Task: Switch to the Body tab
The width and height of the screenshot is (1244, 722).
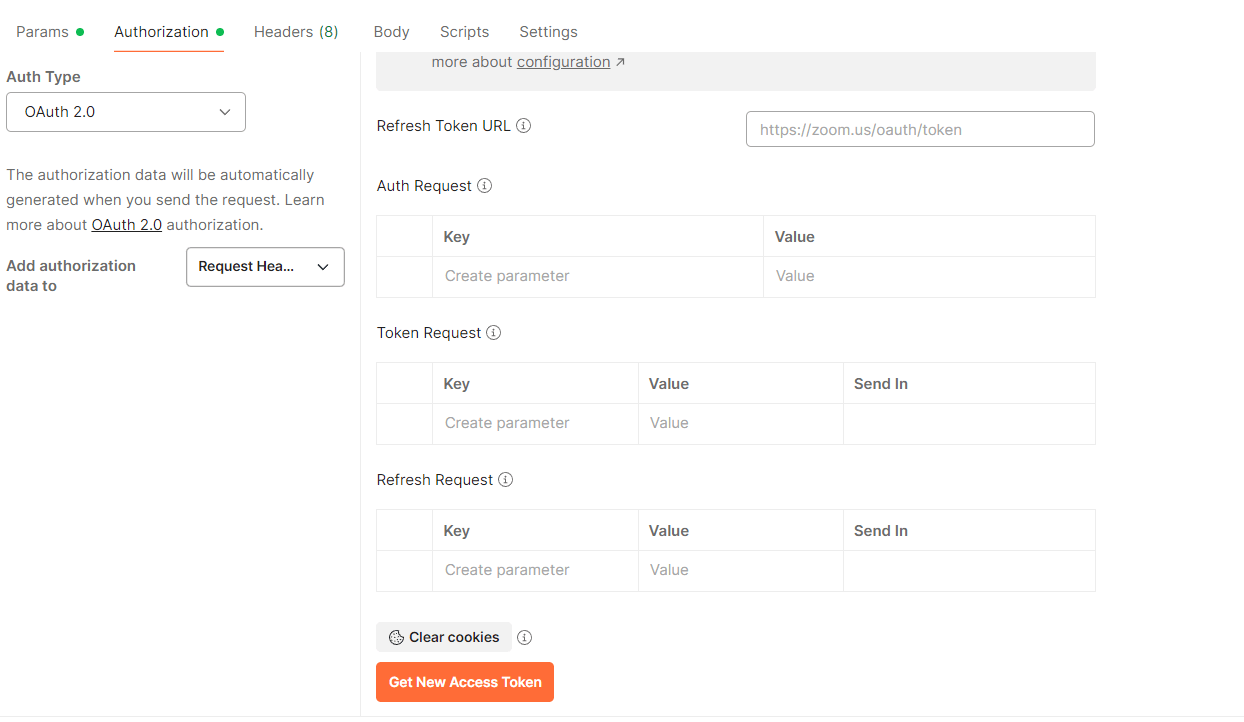Action: click(391, 32)
